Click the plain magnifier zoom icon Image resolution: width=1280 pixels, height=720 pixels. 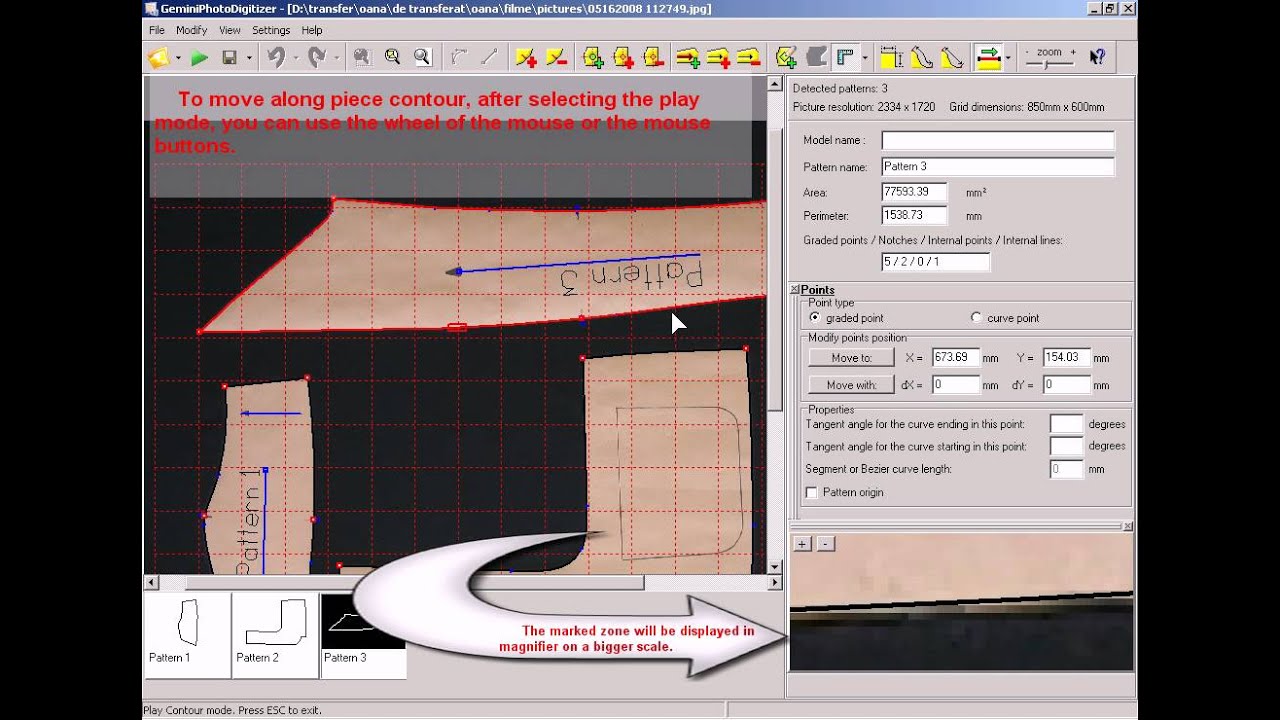point(422,58)
